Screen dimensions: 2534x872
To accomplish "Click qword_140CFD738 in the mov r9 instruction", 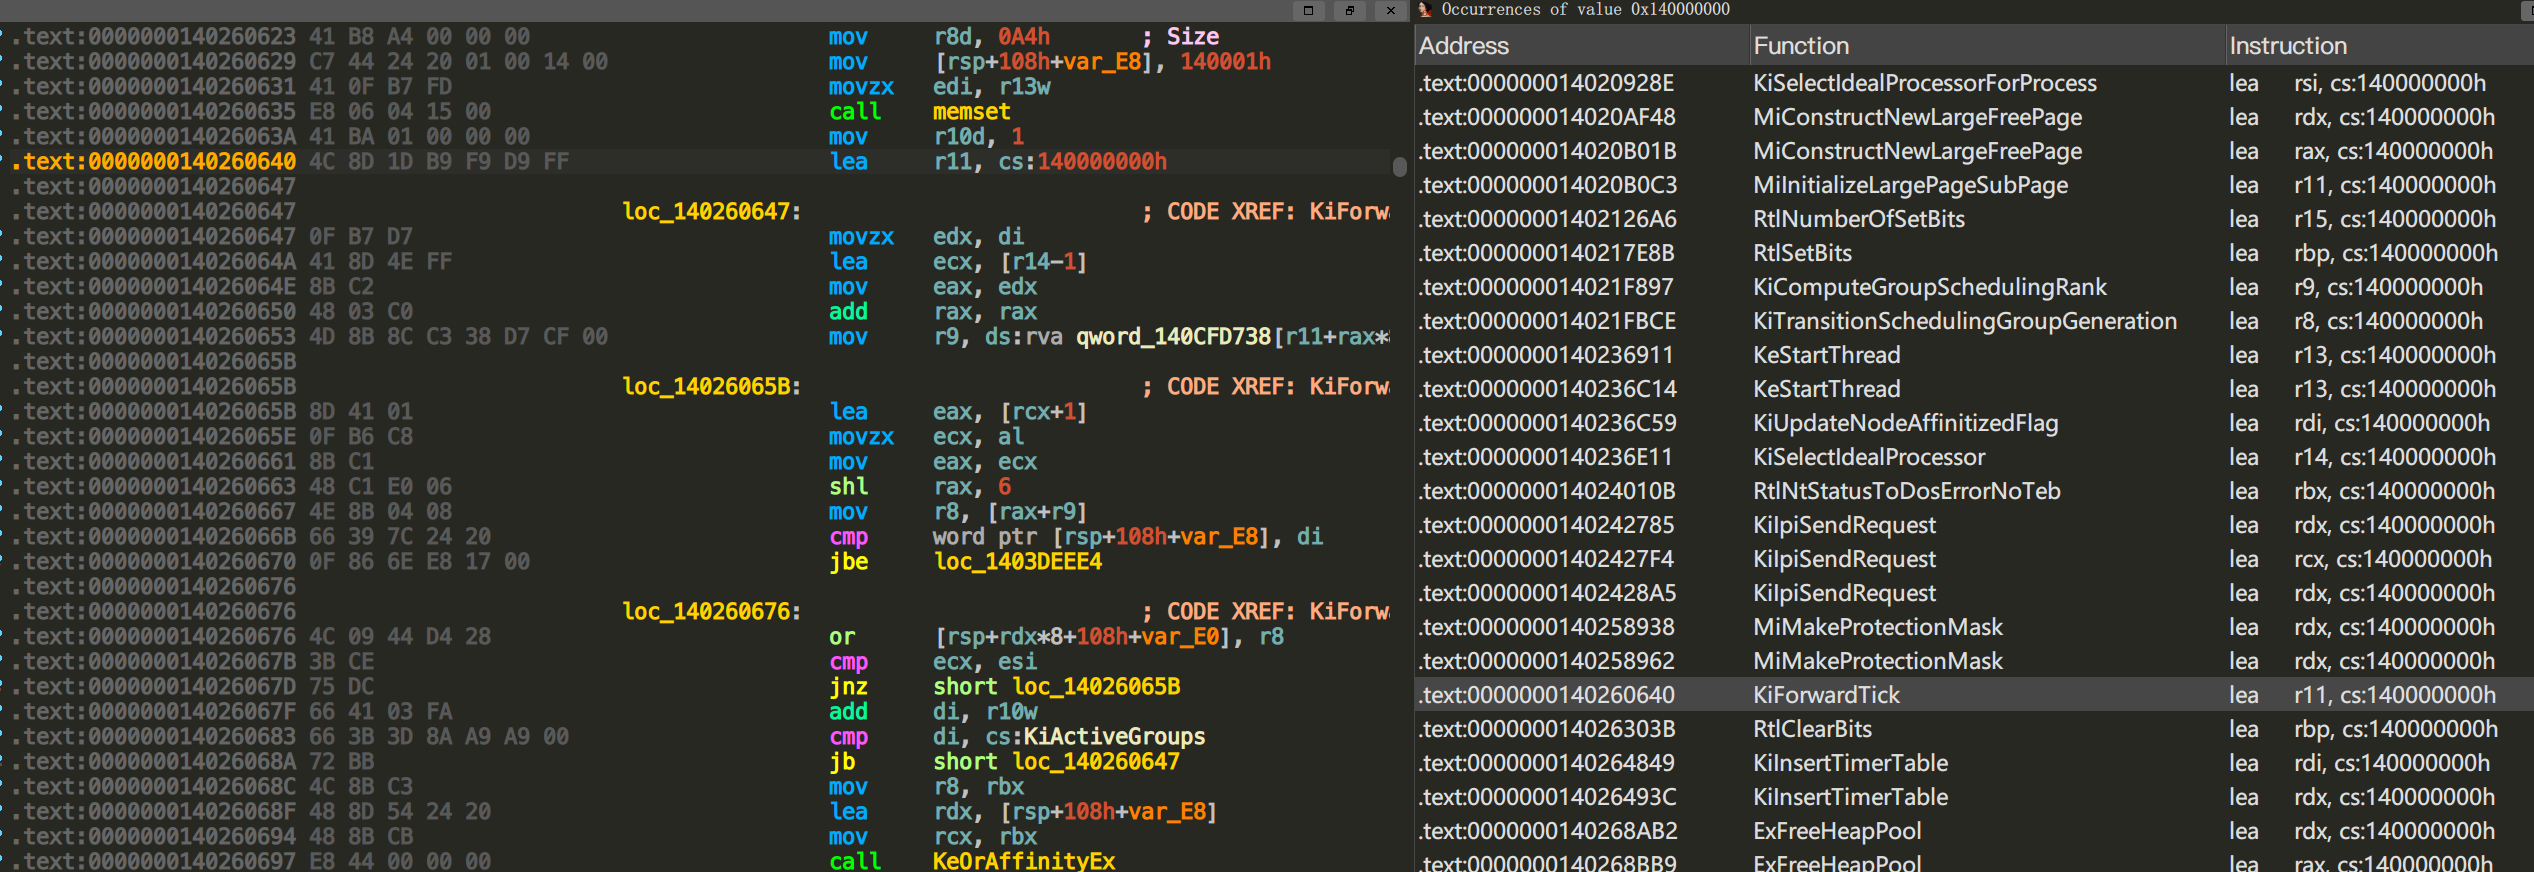I will tap(1174, 337).
